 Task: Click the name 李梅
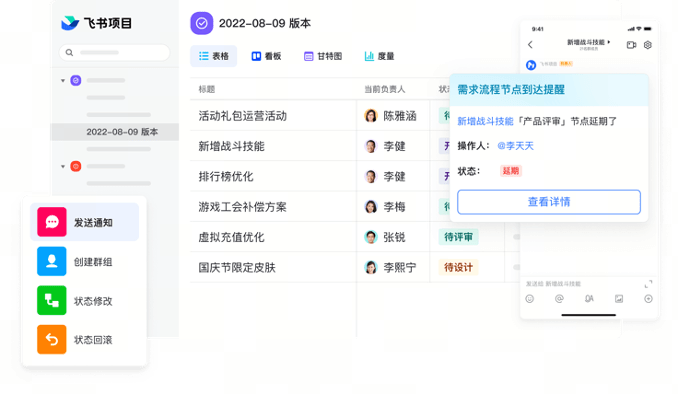(x=394, y=207)
